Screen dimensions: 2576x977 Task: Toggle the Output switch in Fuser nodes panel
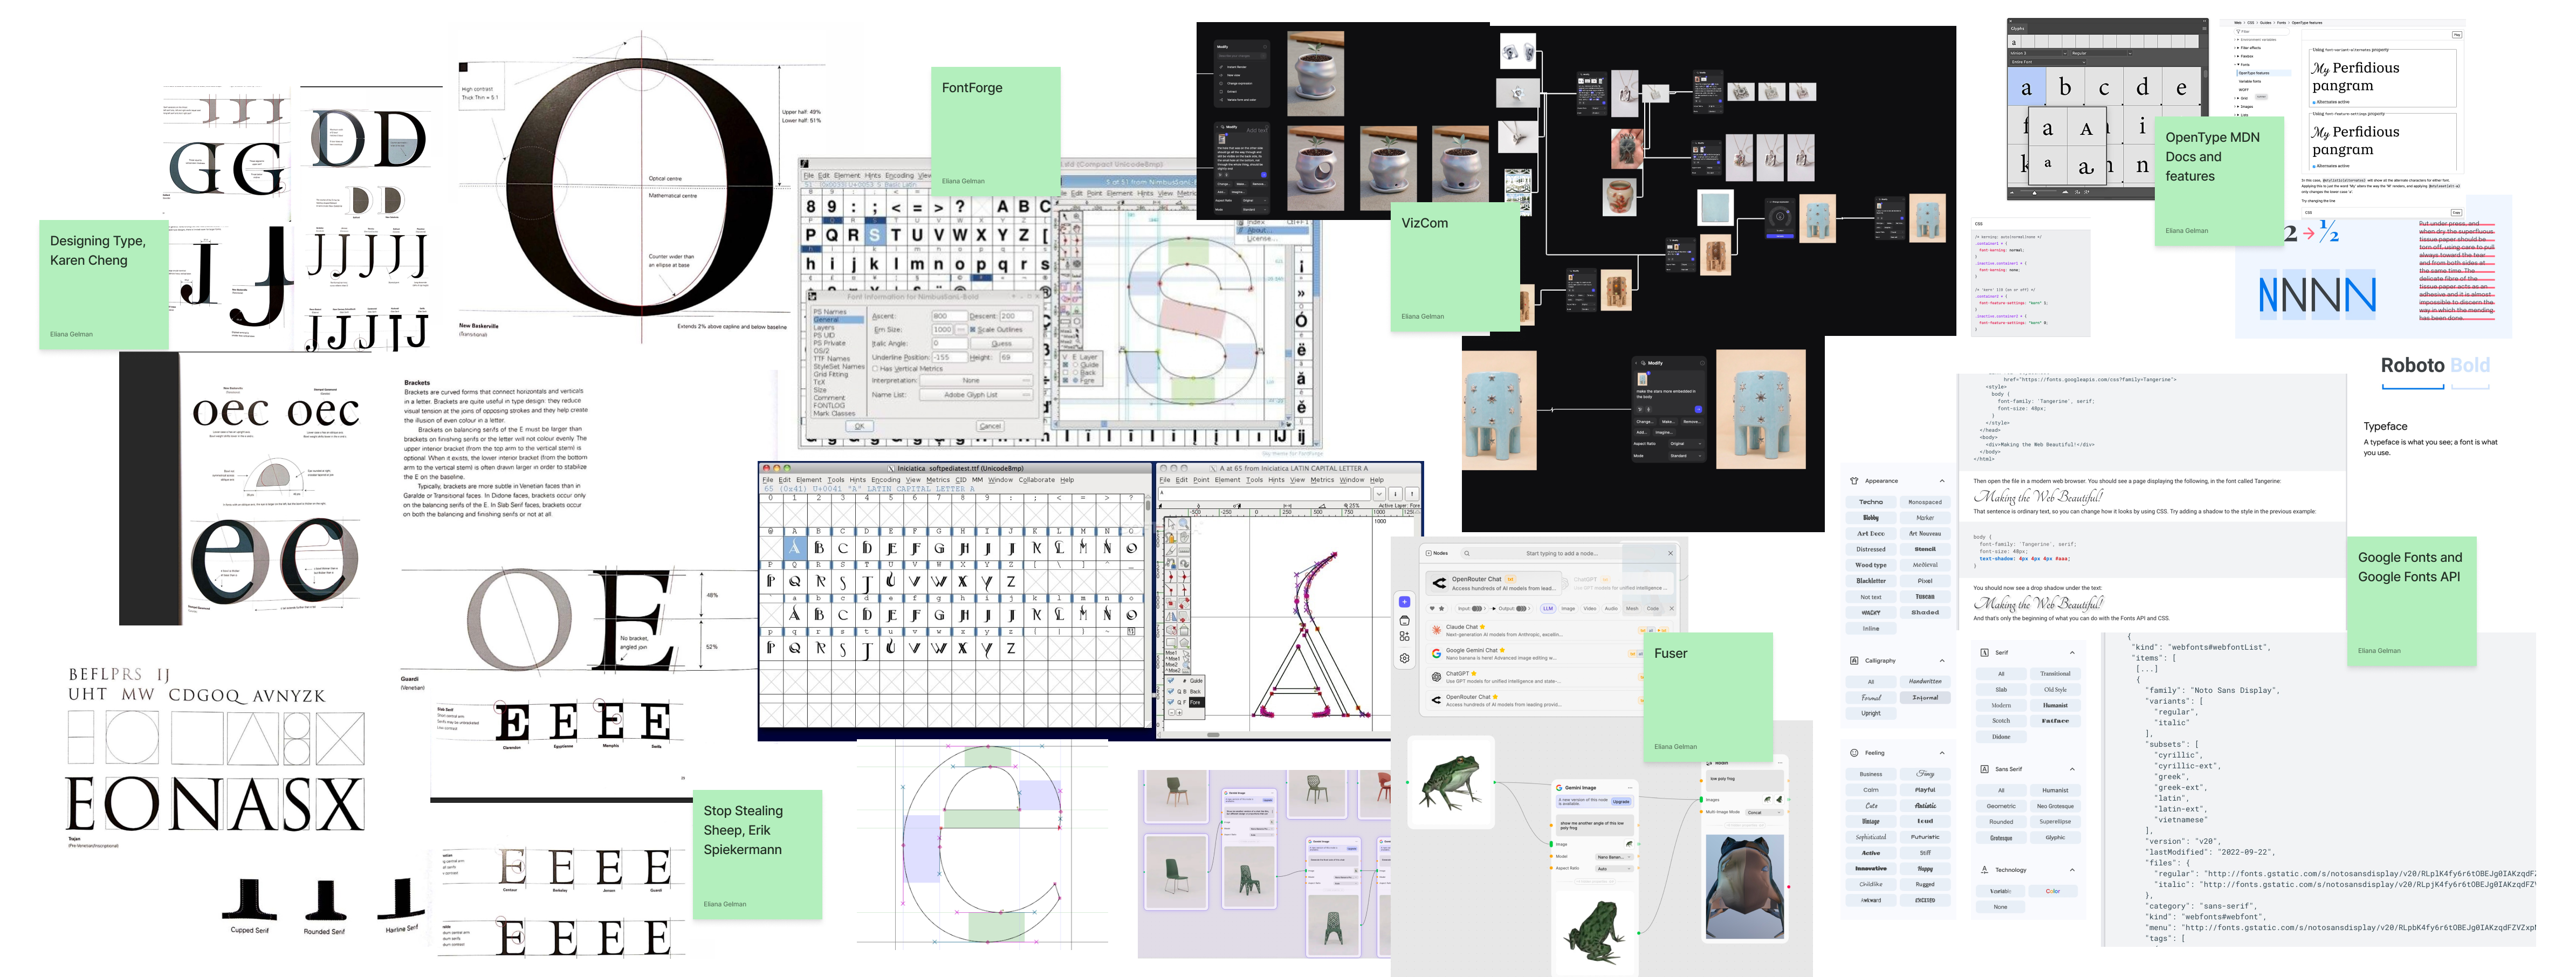point(1522,609)
